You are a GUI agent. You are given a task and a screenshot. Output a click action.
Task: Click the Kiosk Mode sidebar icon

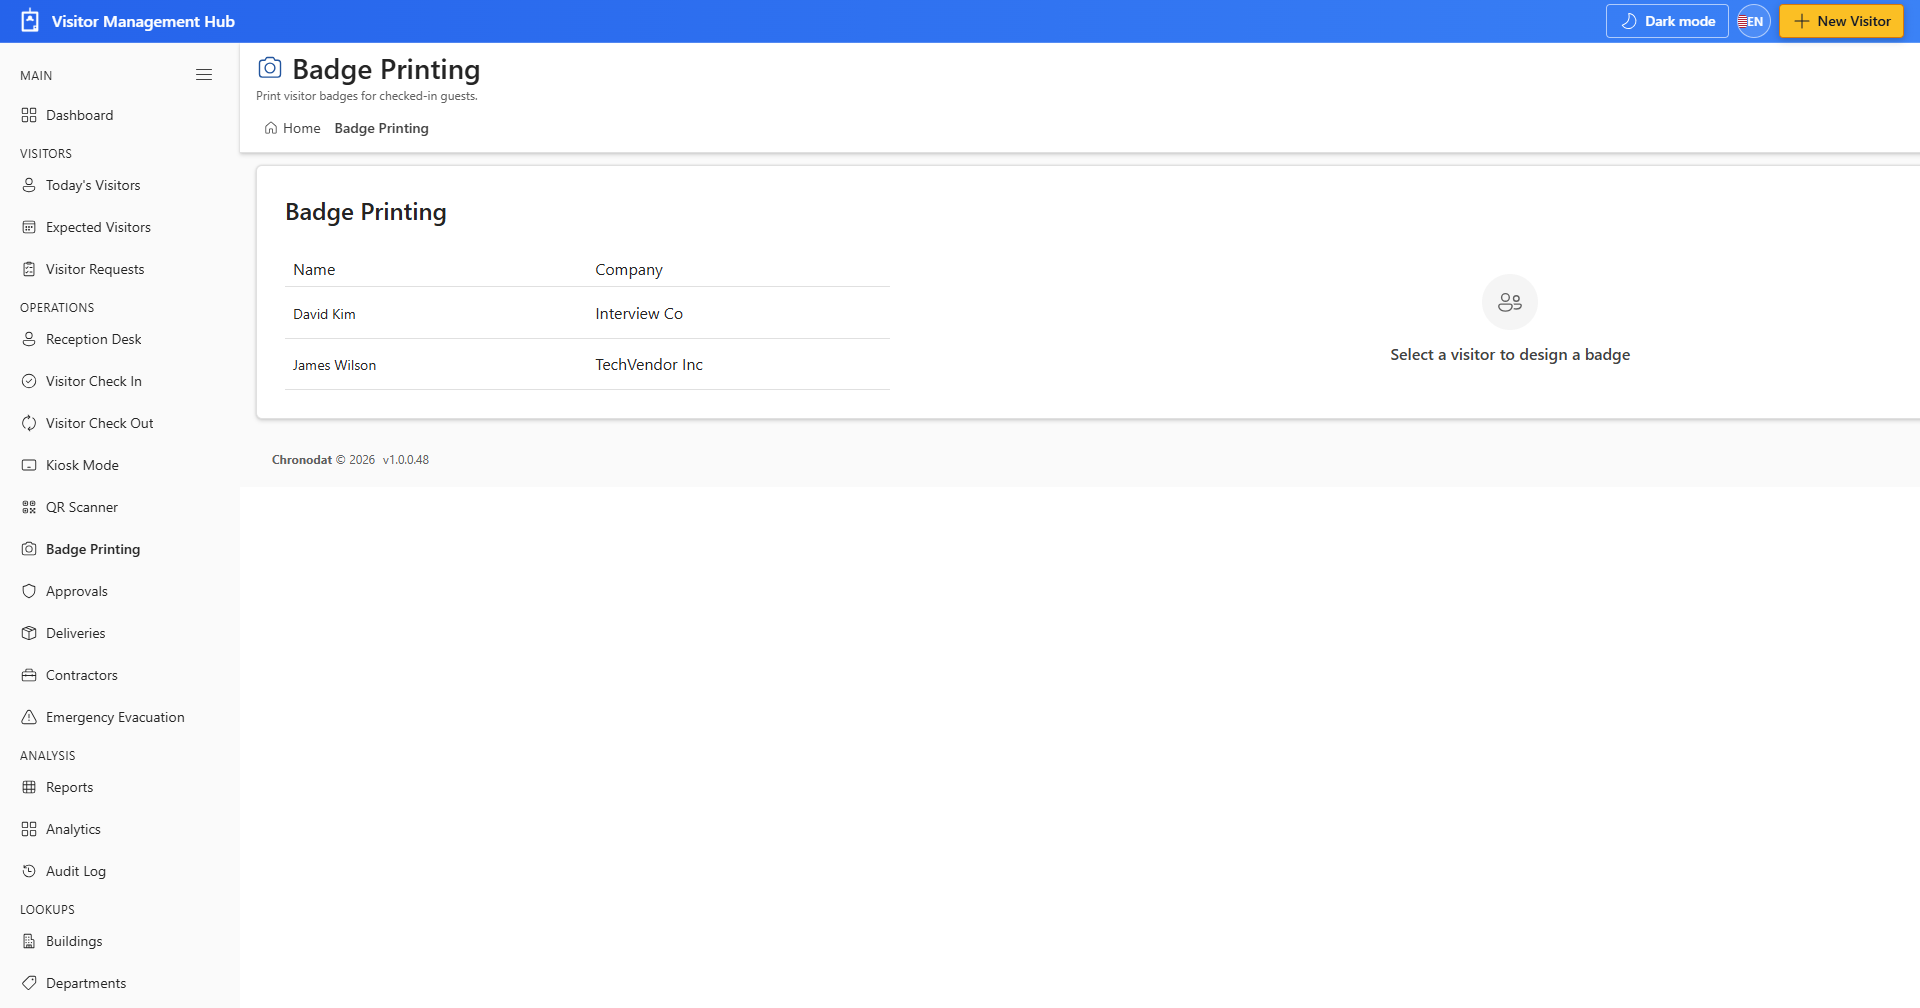pyautogui.click(x=29, y=465)
